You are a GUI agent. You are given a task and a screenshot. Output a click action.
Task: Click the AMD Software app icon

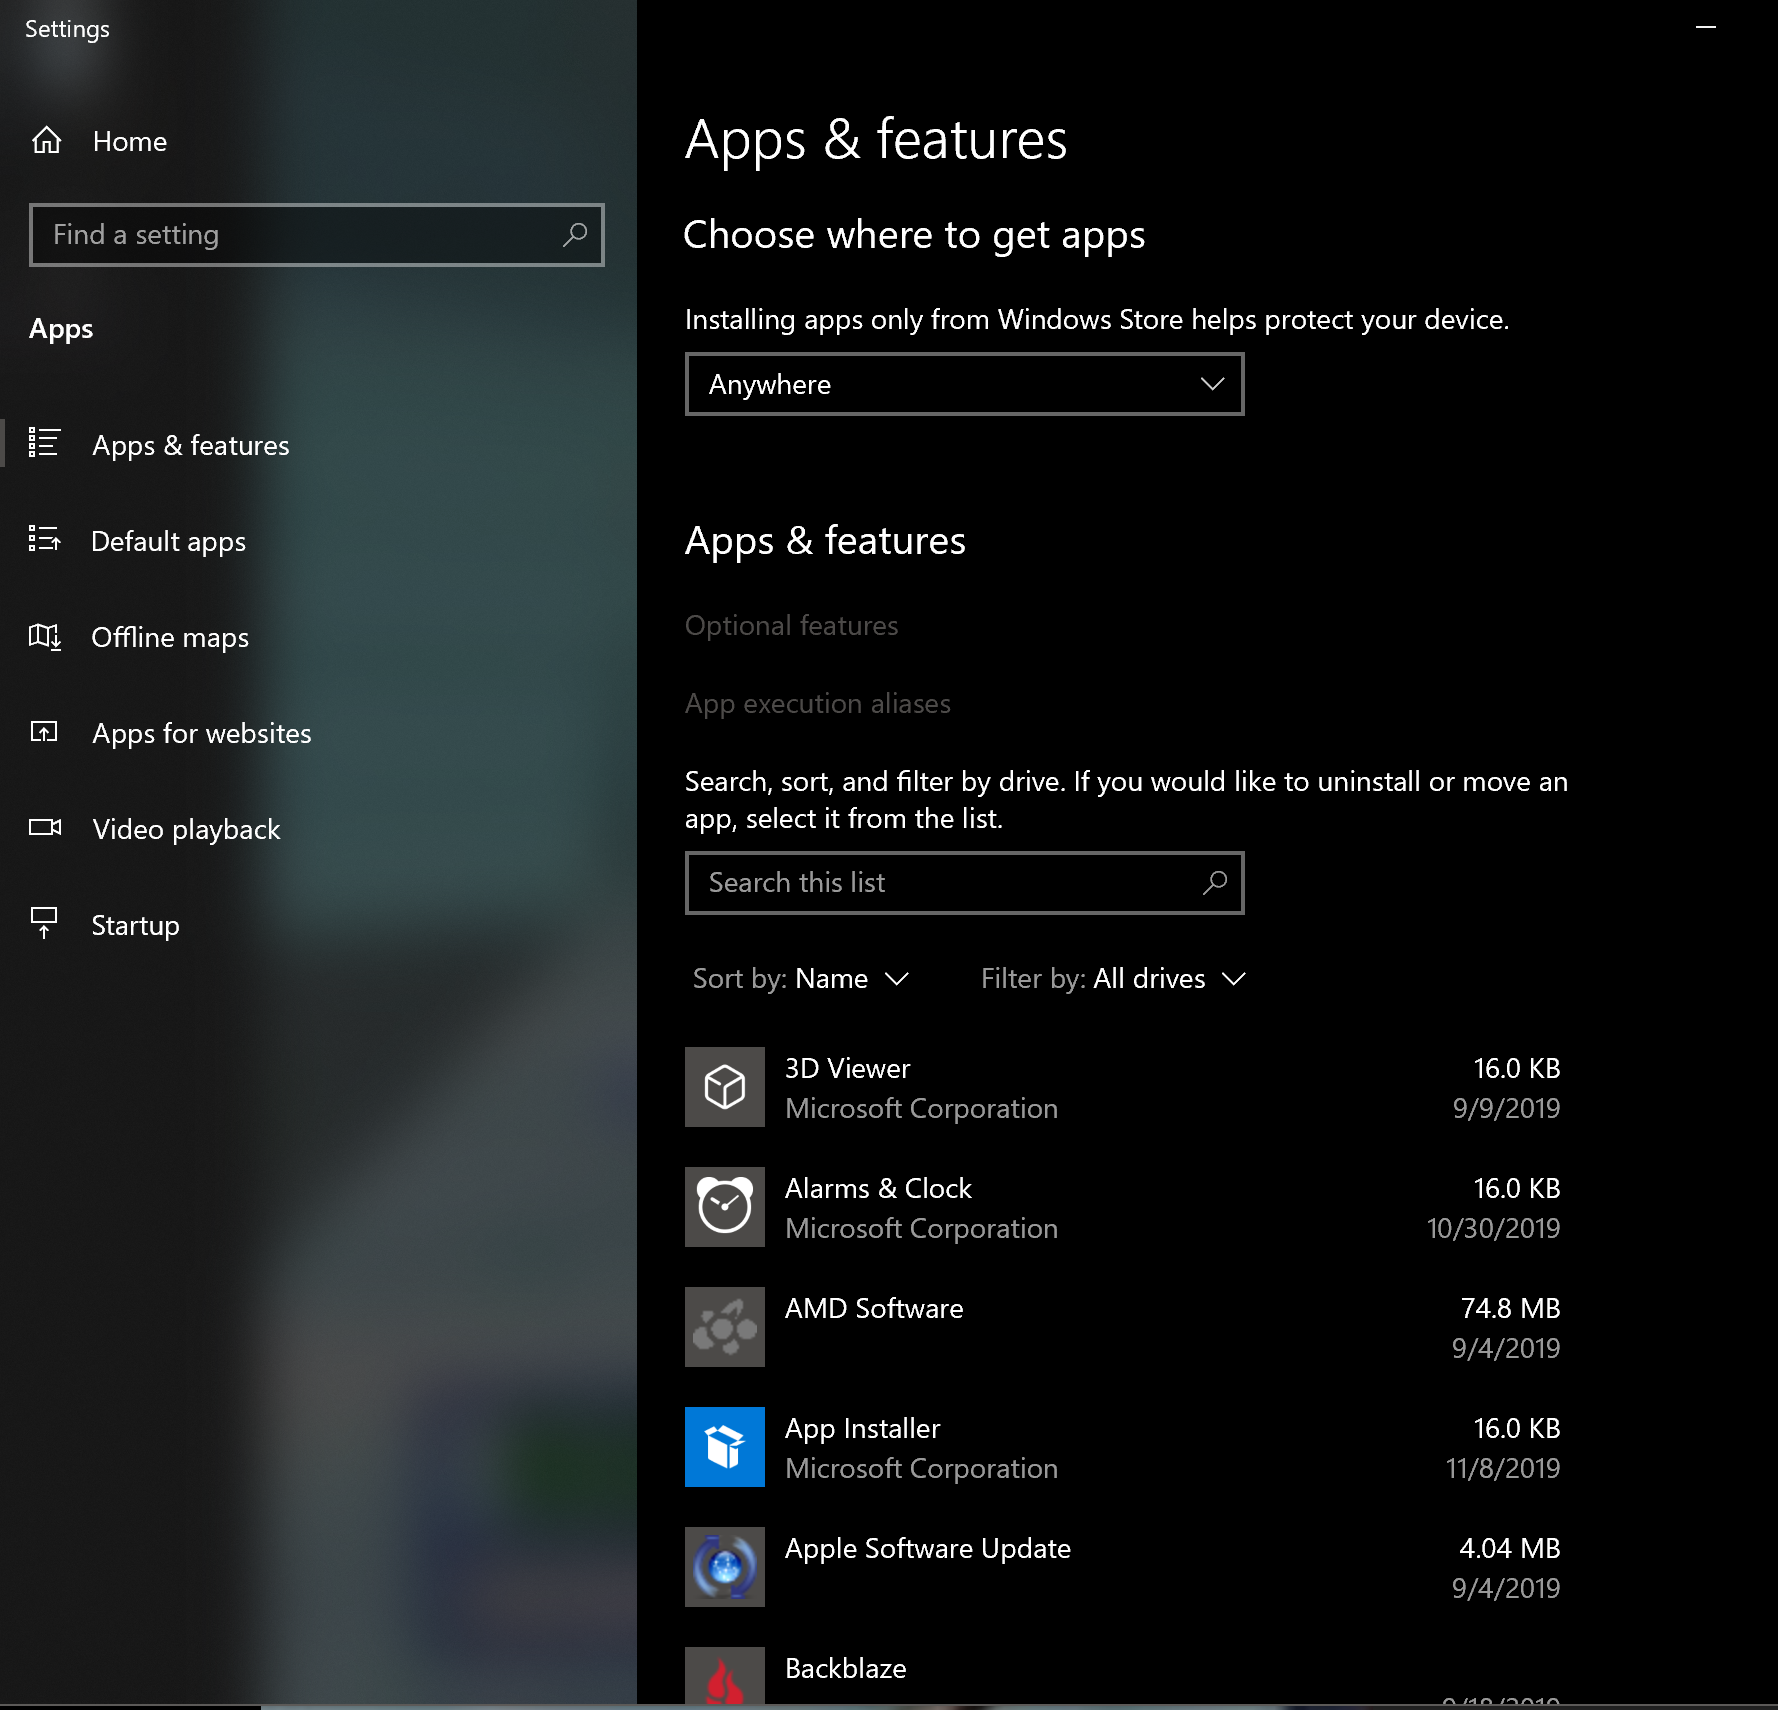tap(725, 1327)
